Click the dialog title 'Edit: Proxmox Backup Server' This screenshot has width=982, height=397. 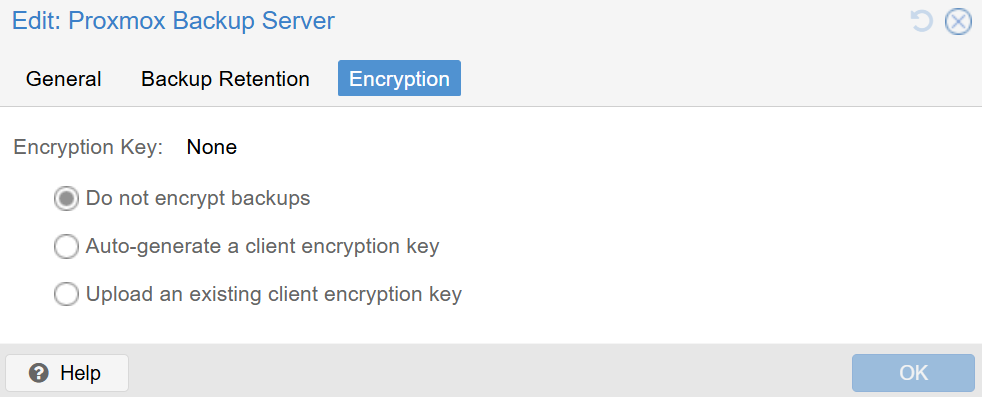(173, 21)
